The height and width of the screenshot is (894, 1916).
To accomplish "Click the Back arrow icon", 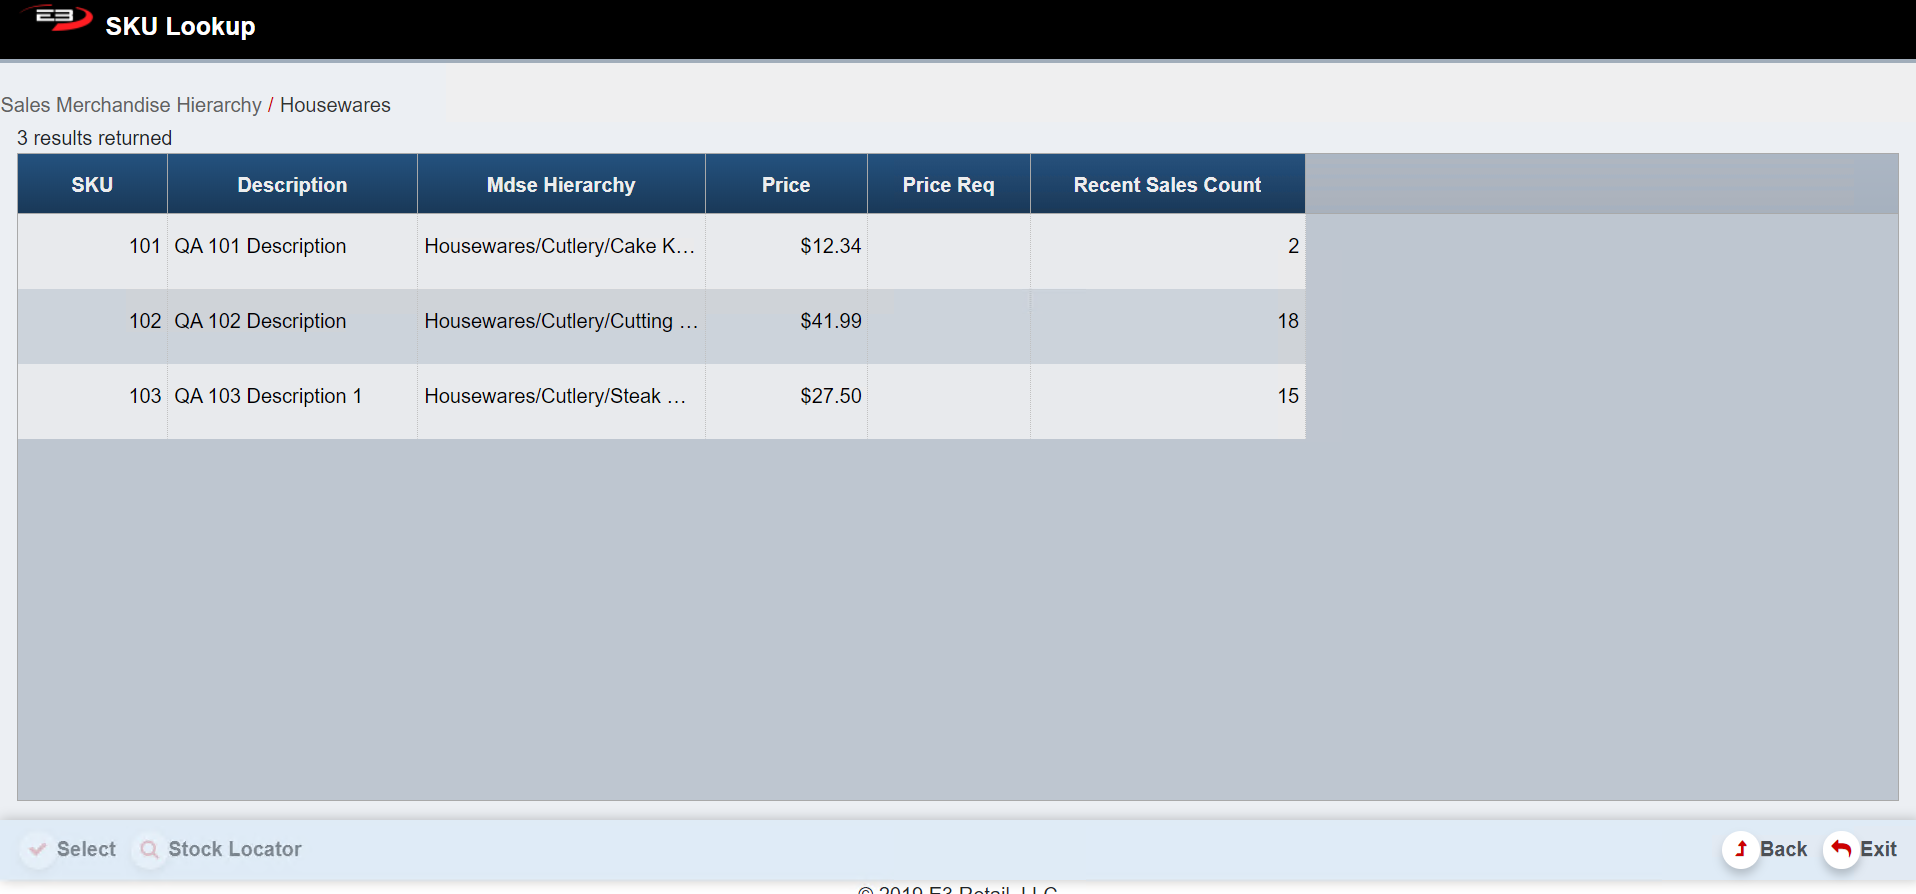I will tap(1741, 849).
